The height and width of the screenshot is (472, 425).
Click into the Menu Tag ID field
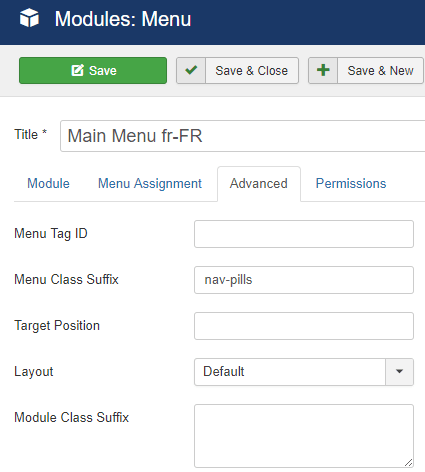pos(304,234)
